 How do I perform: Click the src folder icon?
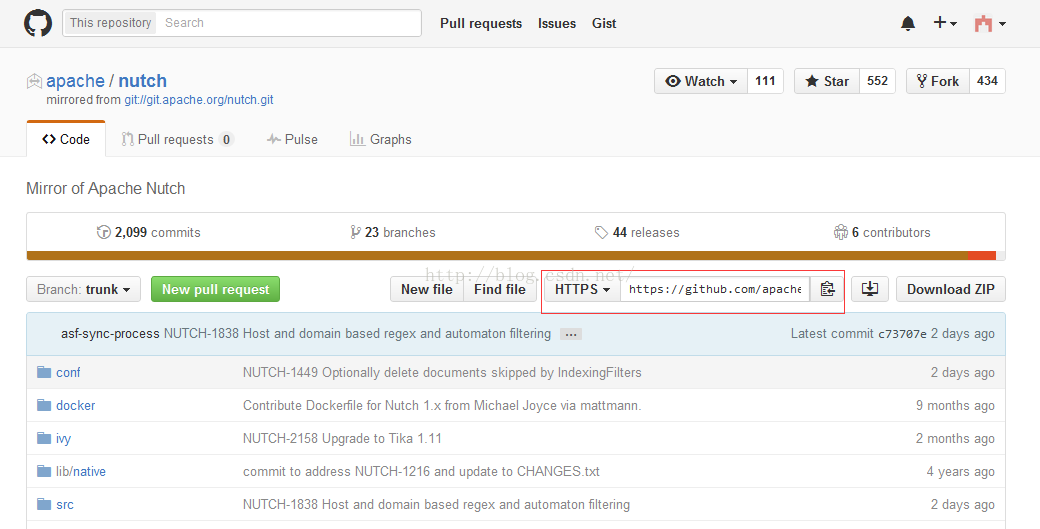point(44,504)
